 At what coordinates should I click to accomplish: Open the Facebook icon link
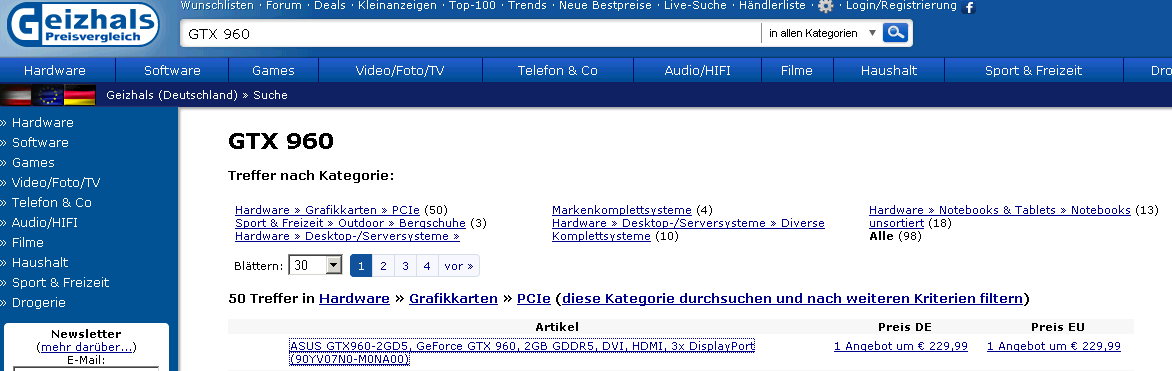[969, 7]
